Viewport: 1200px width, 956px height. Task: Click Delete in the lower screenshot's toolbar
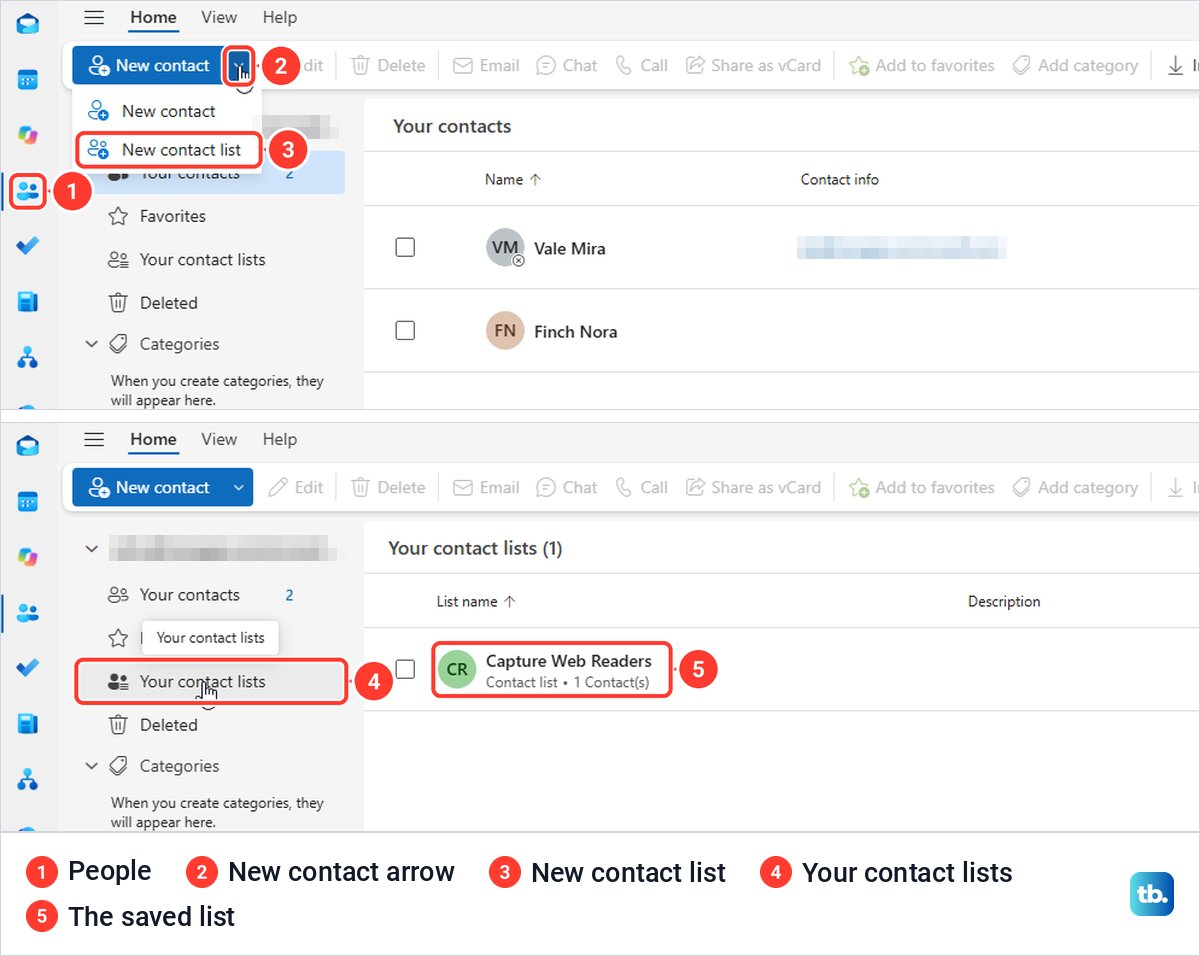[x=388, y=487]
